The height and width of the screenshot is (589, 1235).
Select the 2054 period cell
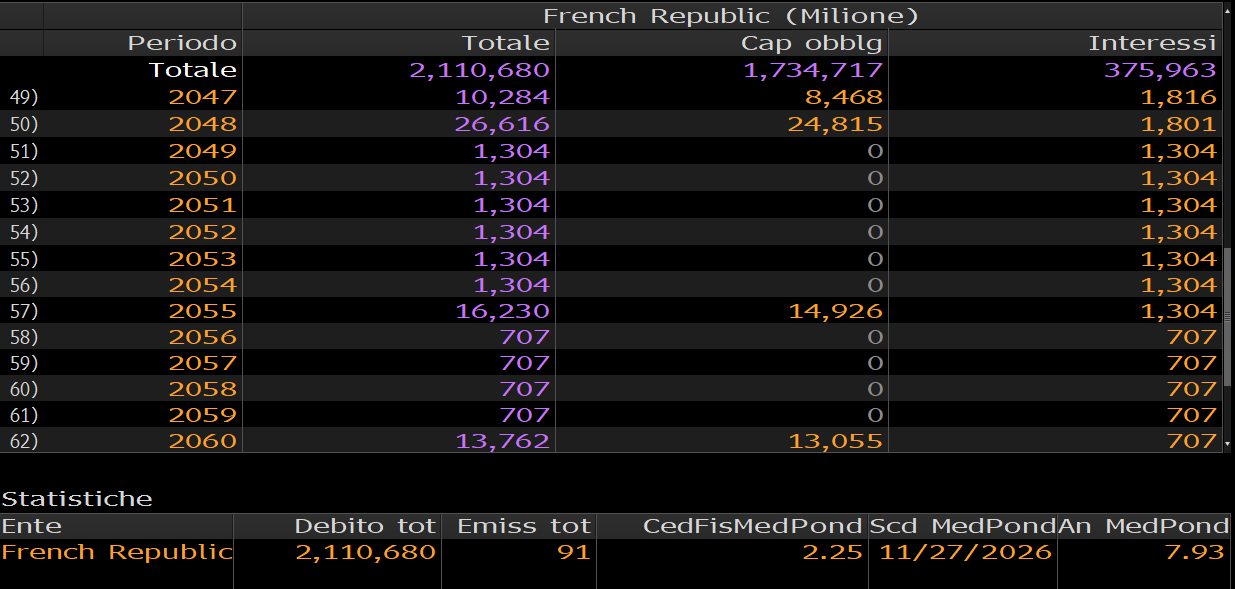[x=203, y=285]
